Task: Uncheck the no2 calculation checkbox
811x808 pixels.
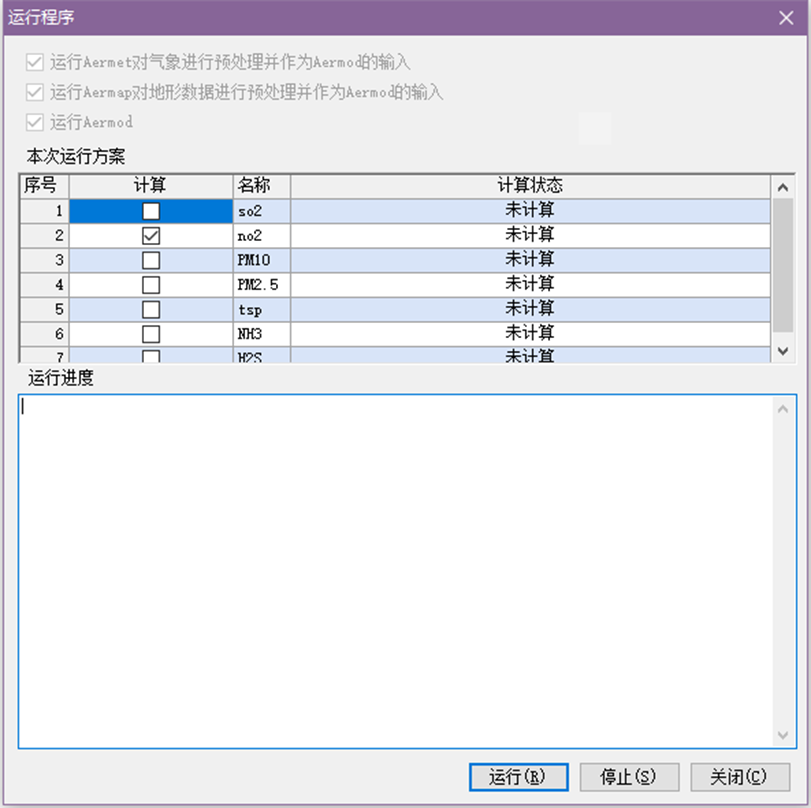Action: pos(151,236)
